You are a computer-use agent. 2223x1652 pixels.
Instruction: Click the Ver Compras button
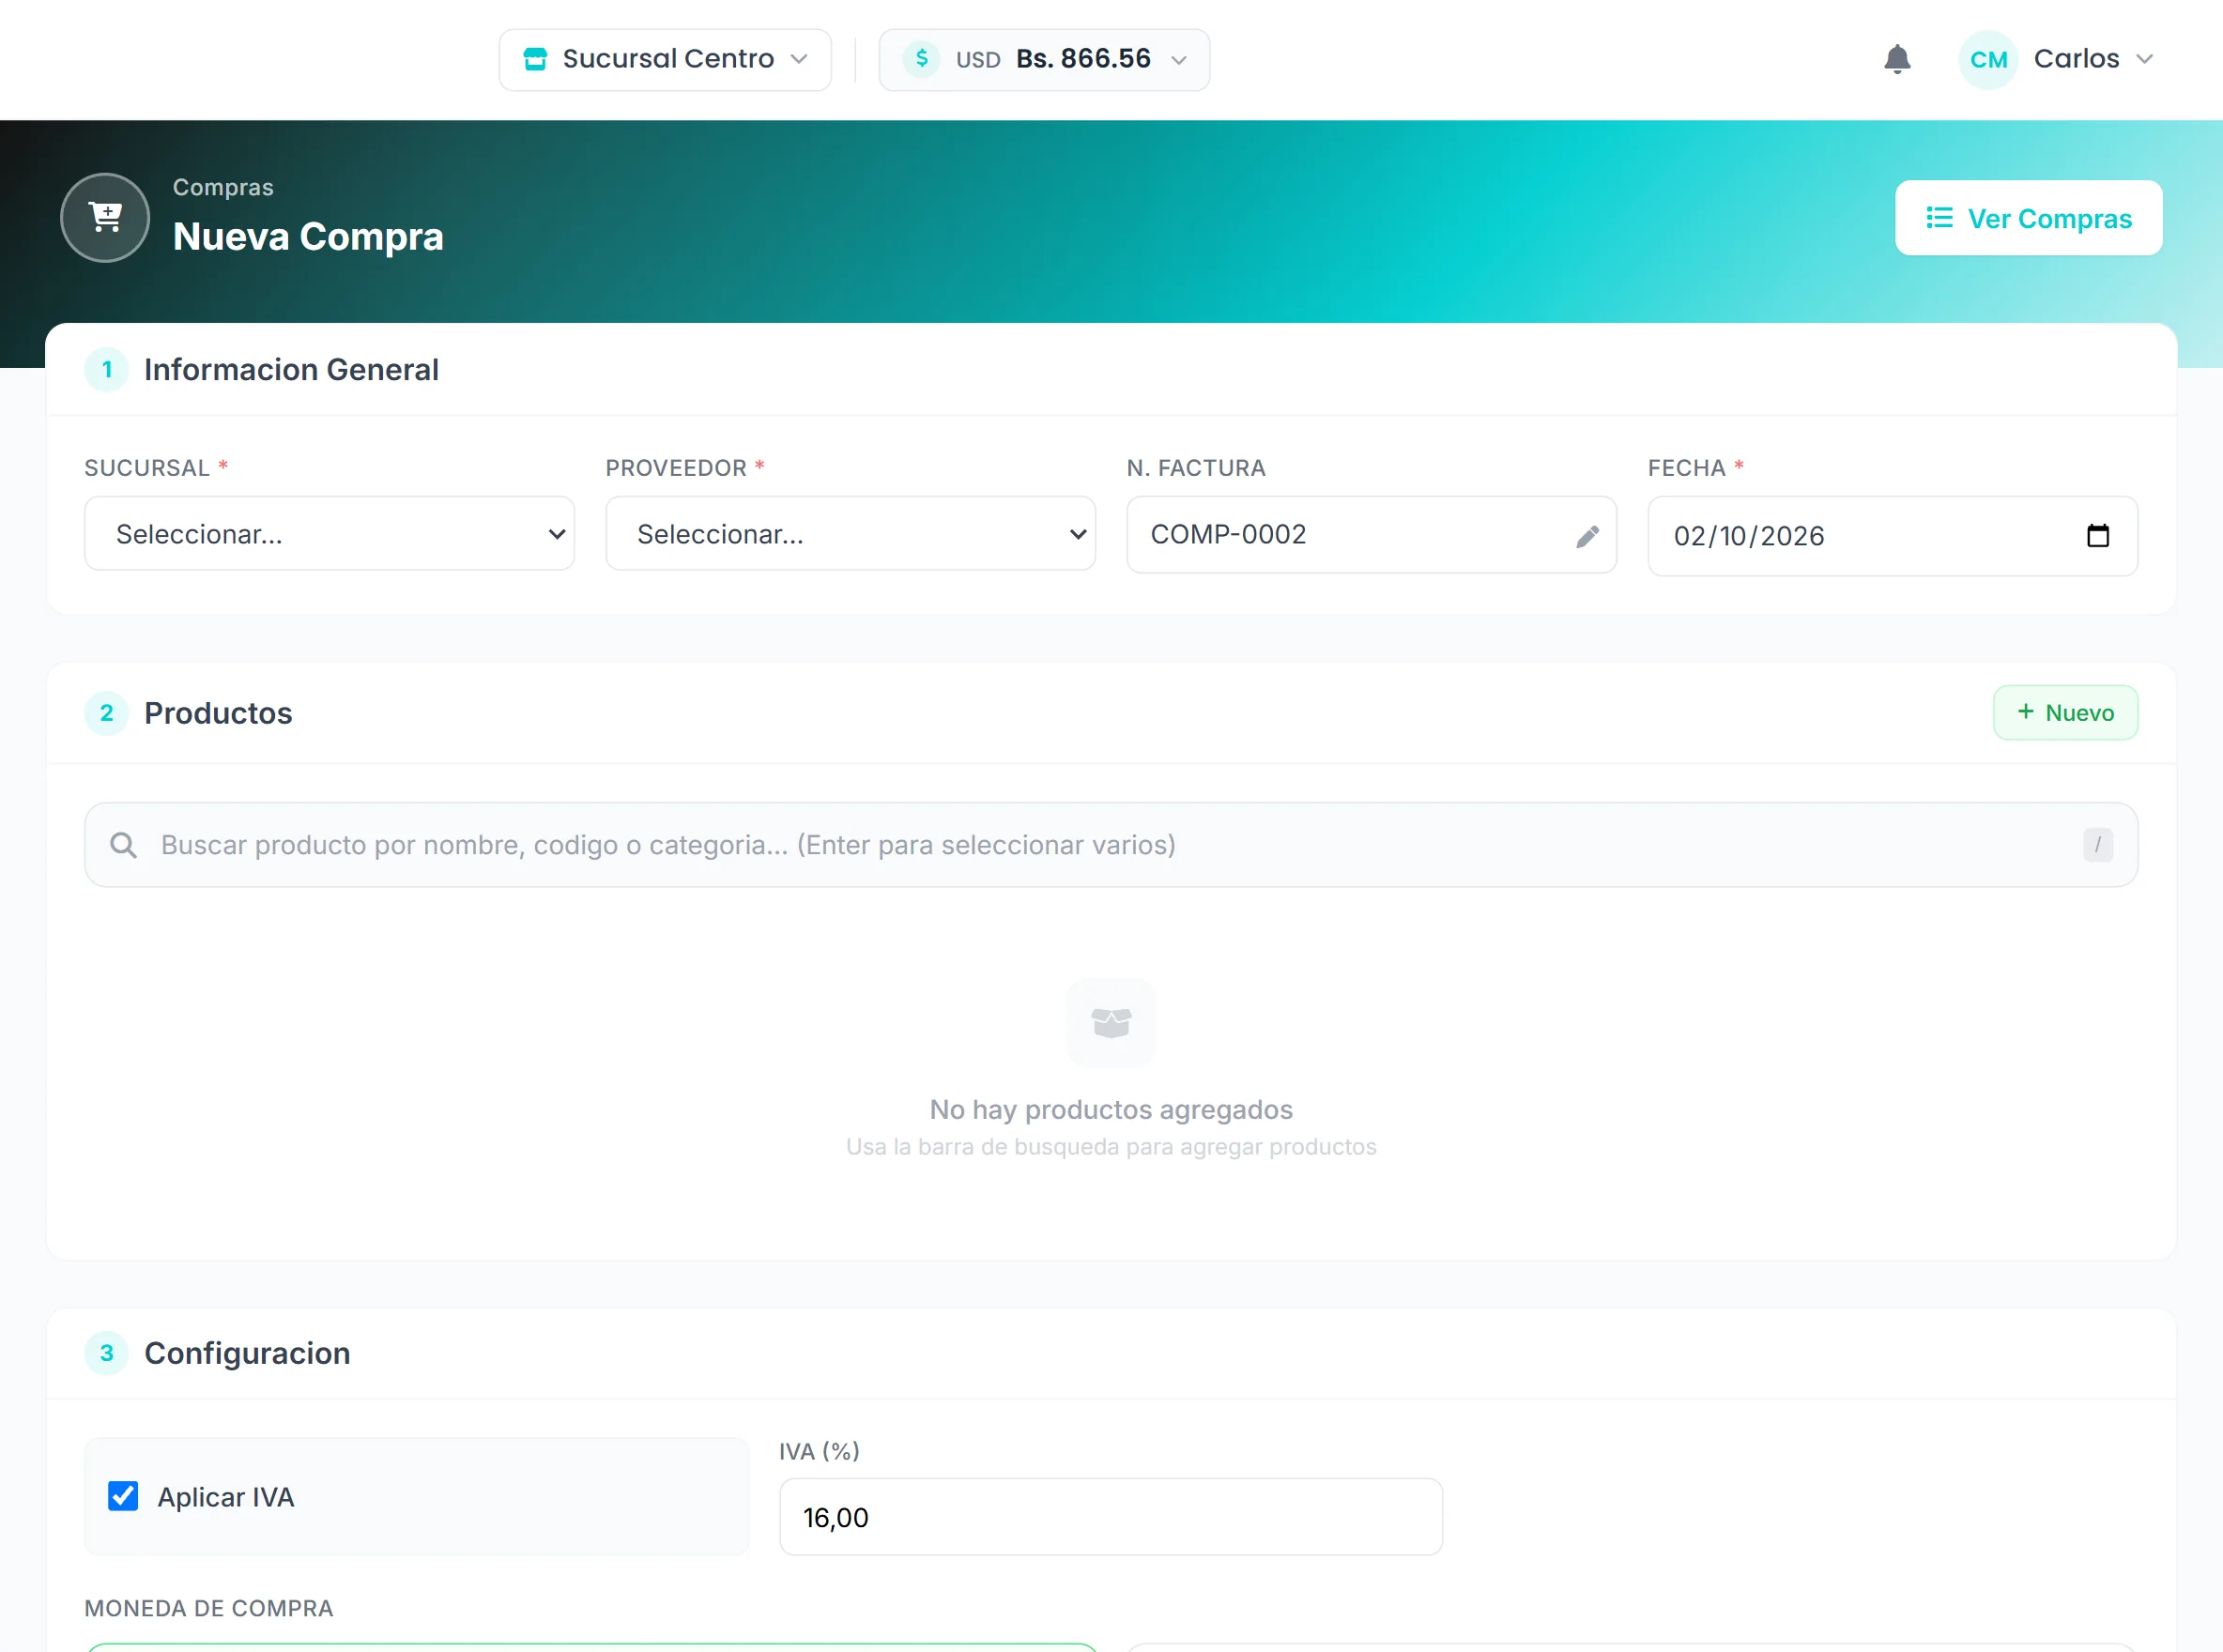coord(2028,218)
